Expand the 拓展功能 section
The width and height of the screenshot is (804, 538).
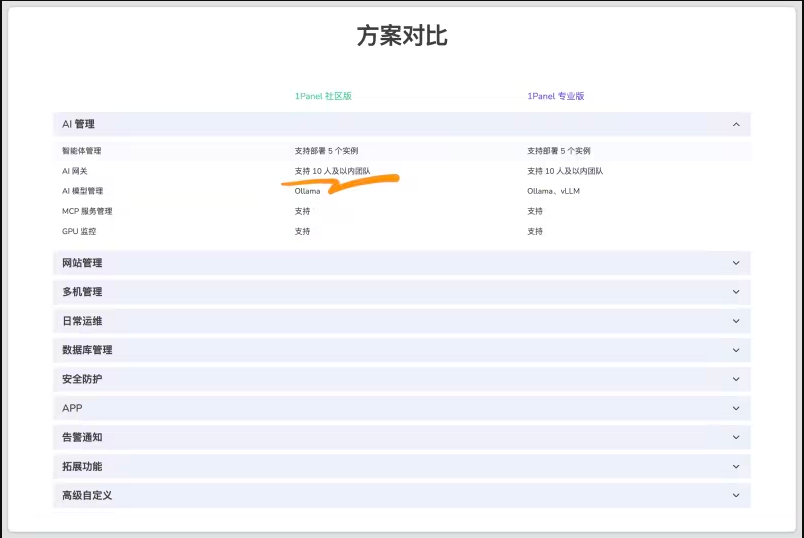[x=401, y=466]
